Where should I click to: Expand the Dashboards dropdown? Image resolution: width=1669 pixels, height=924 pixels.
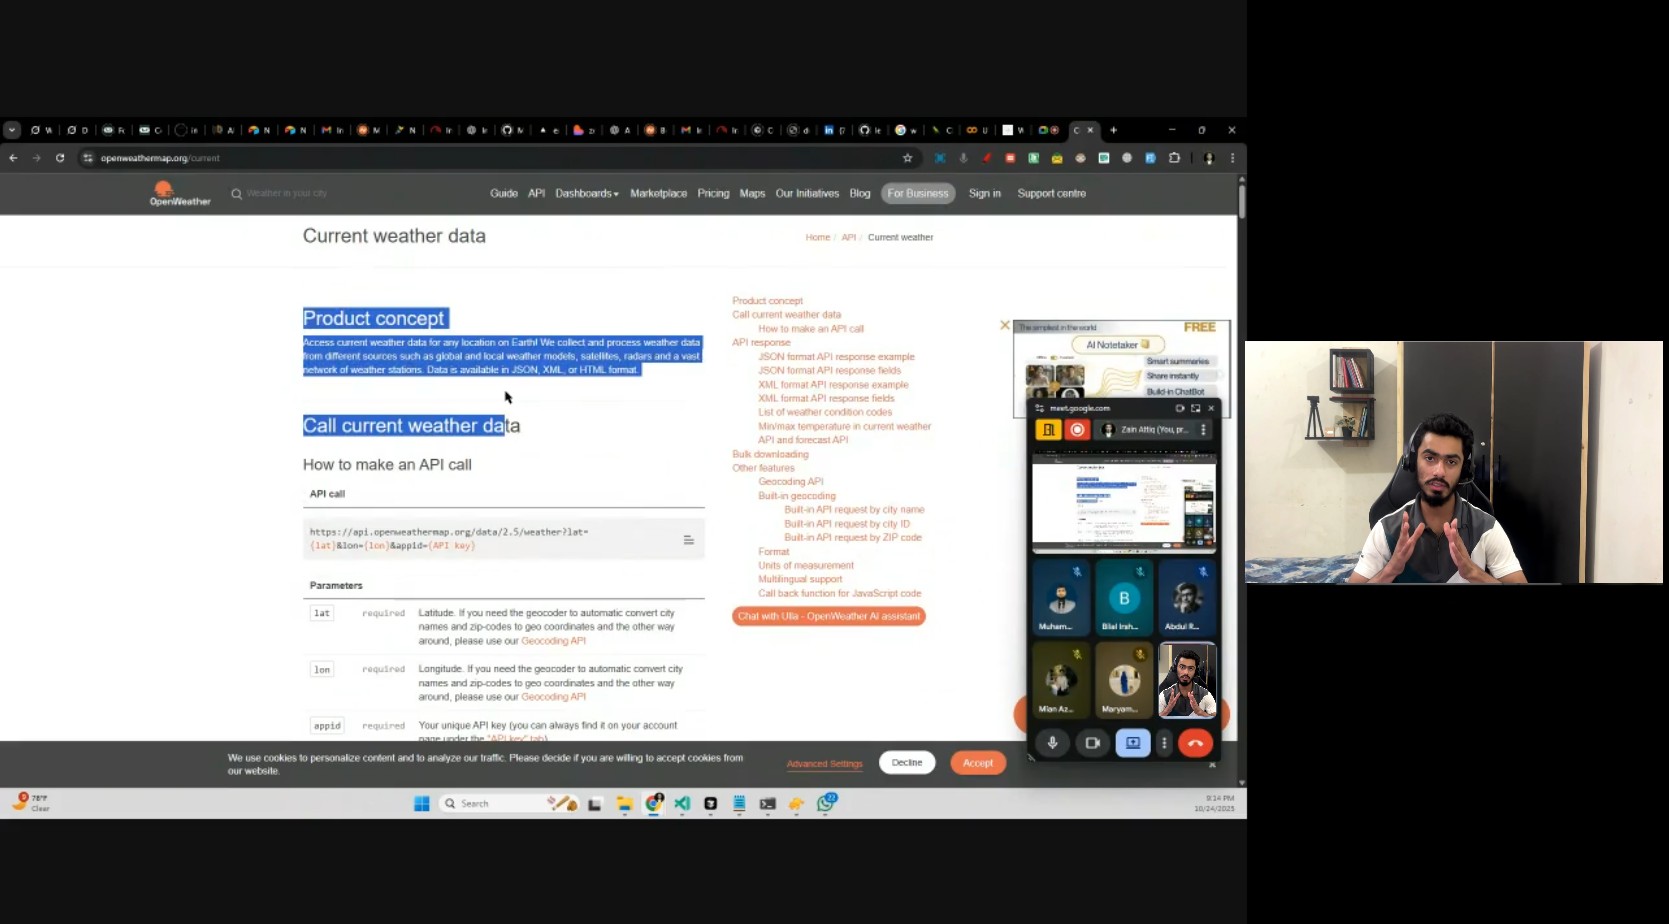click(587, 193)
